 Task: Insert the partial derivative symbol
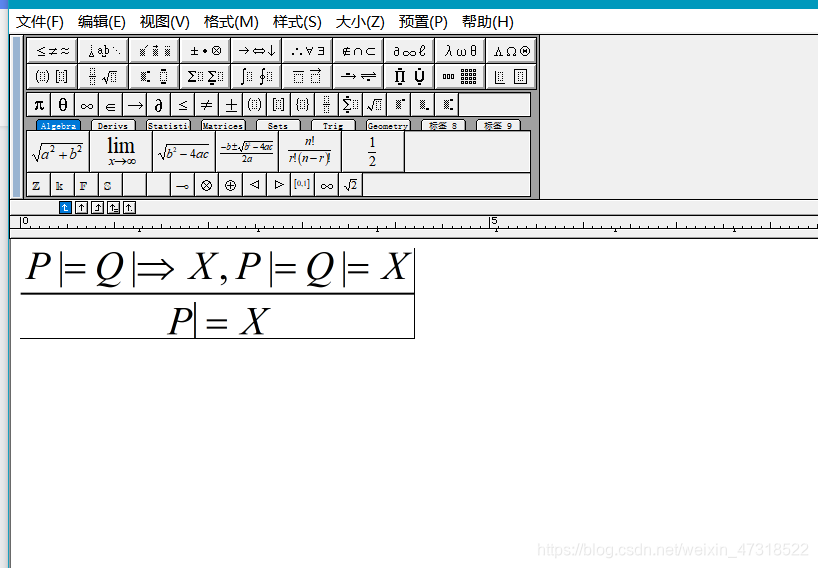pos(159,105)
